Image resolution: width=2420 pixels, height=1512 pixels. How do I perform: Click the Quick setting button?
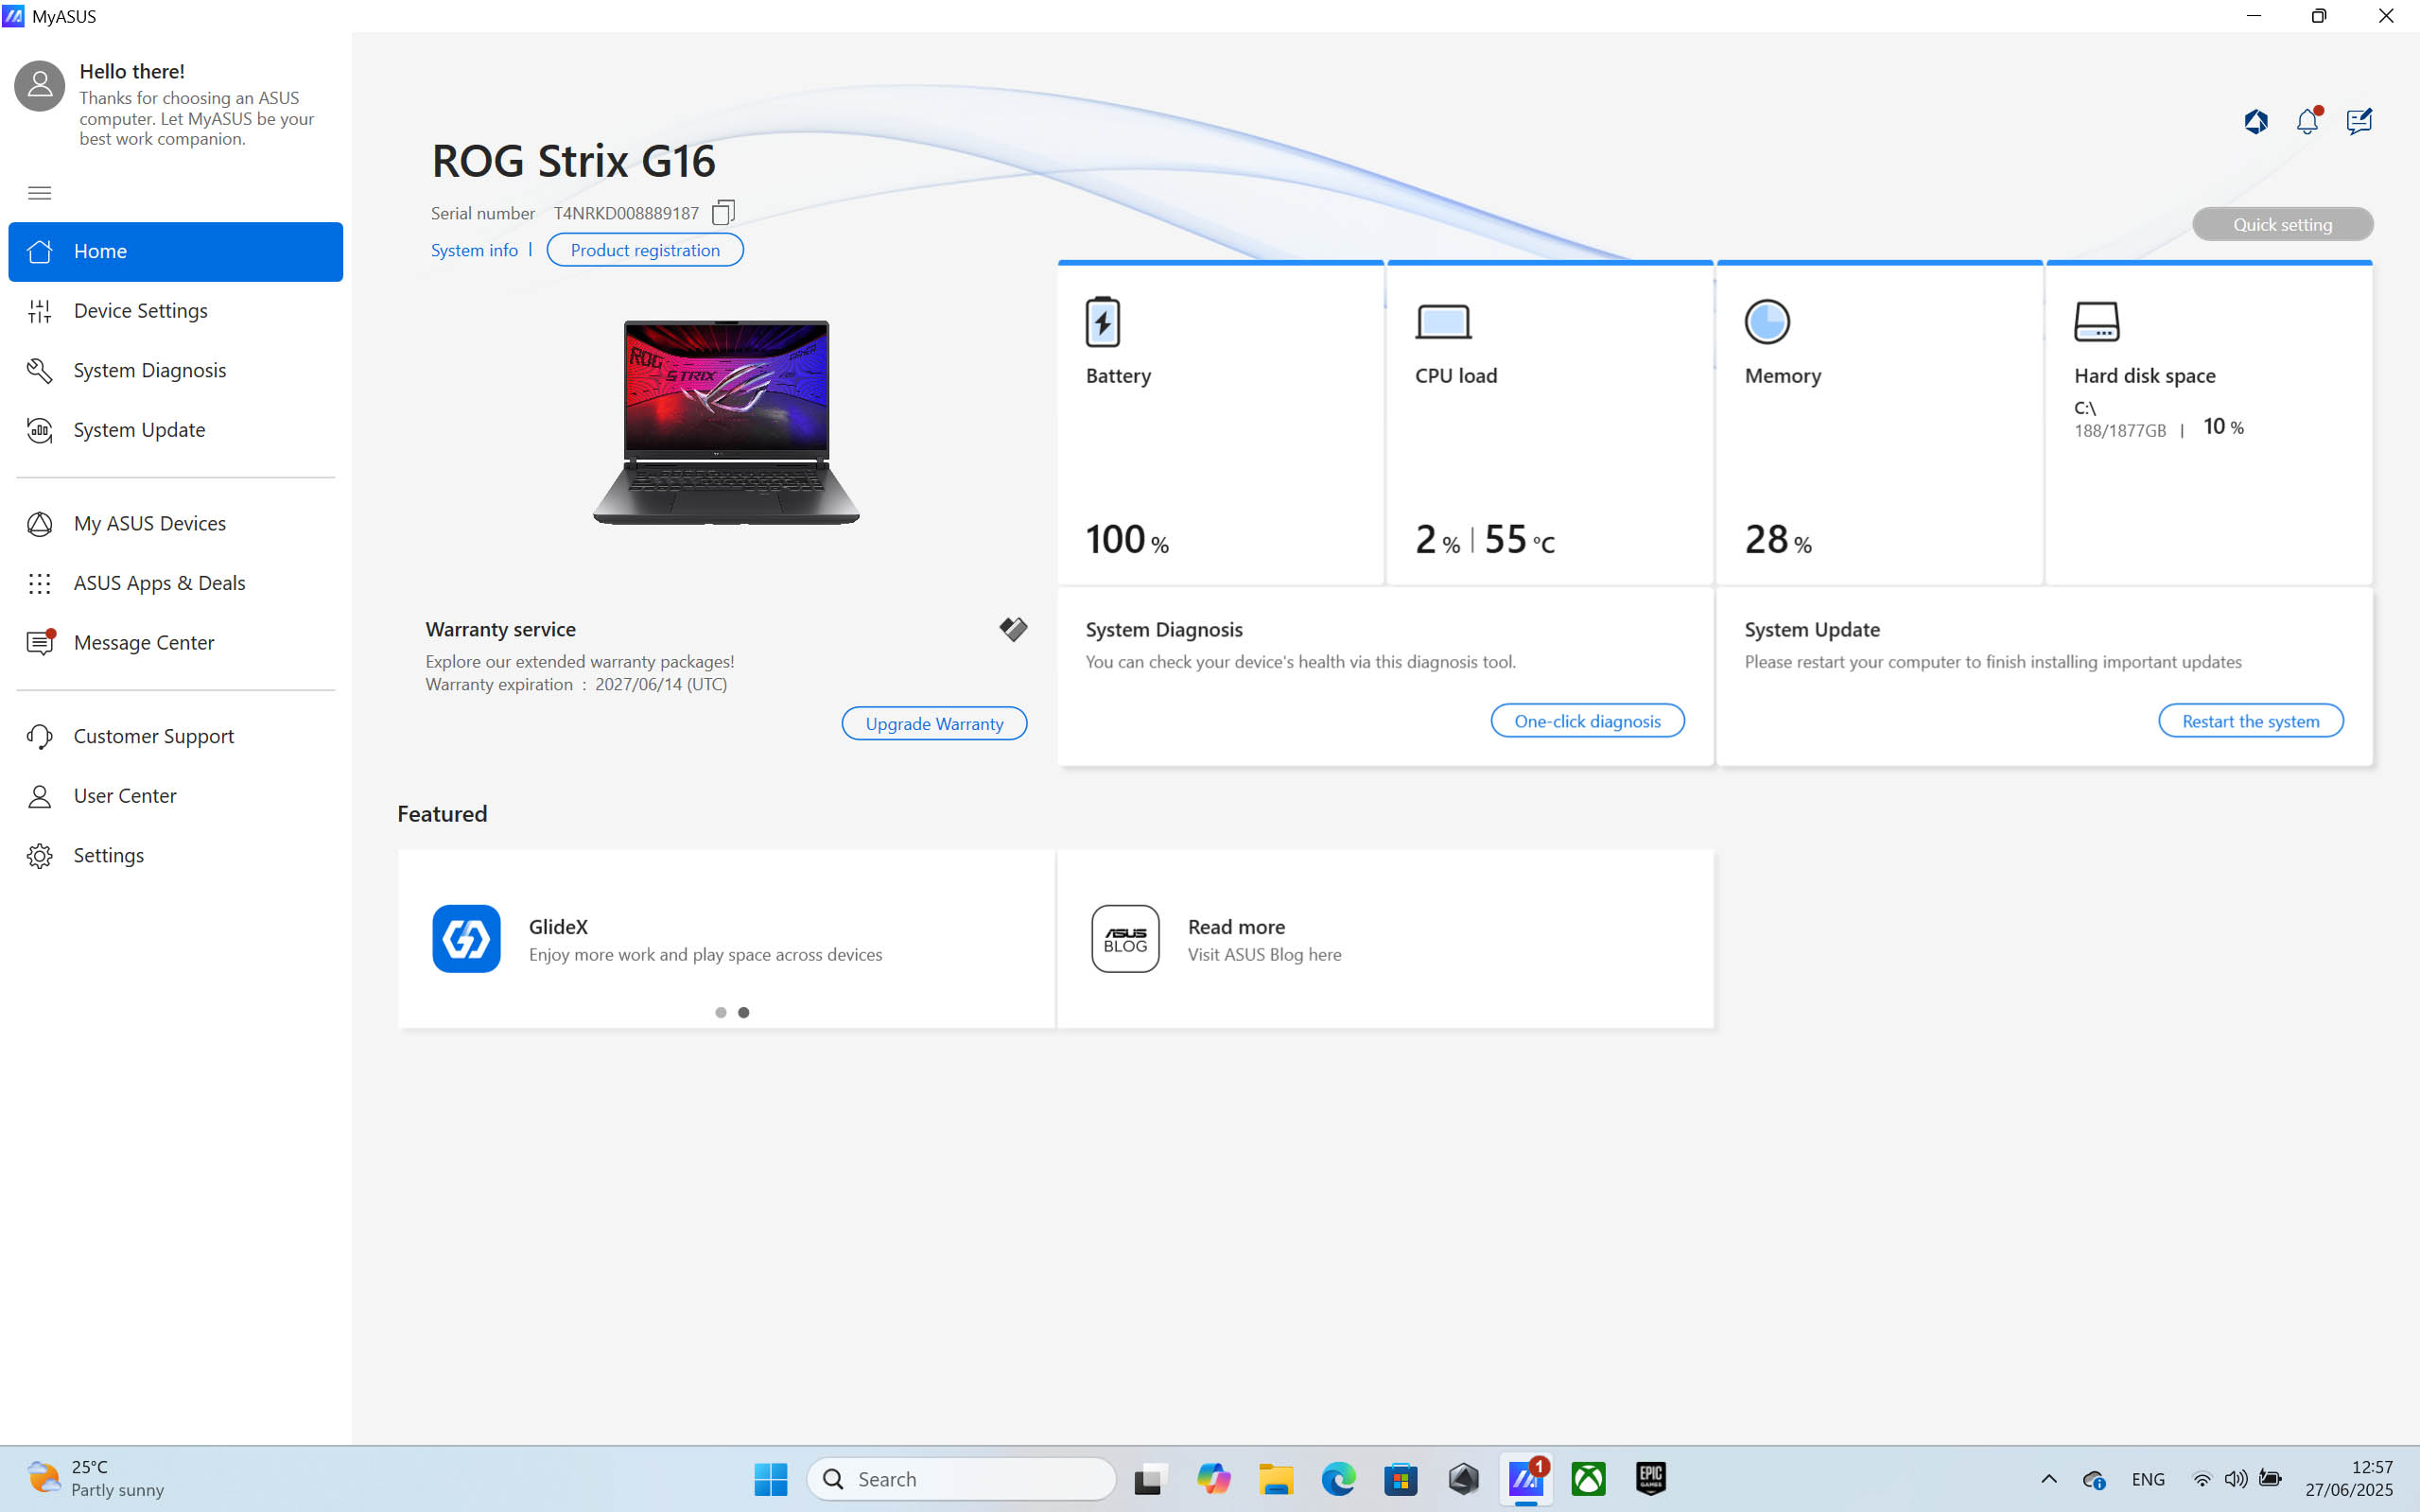click(2282, 224)
